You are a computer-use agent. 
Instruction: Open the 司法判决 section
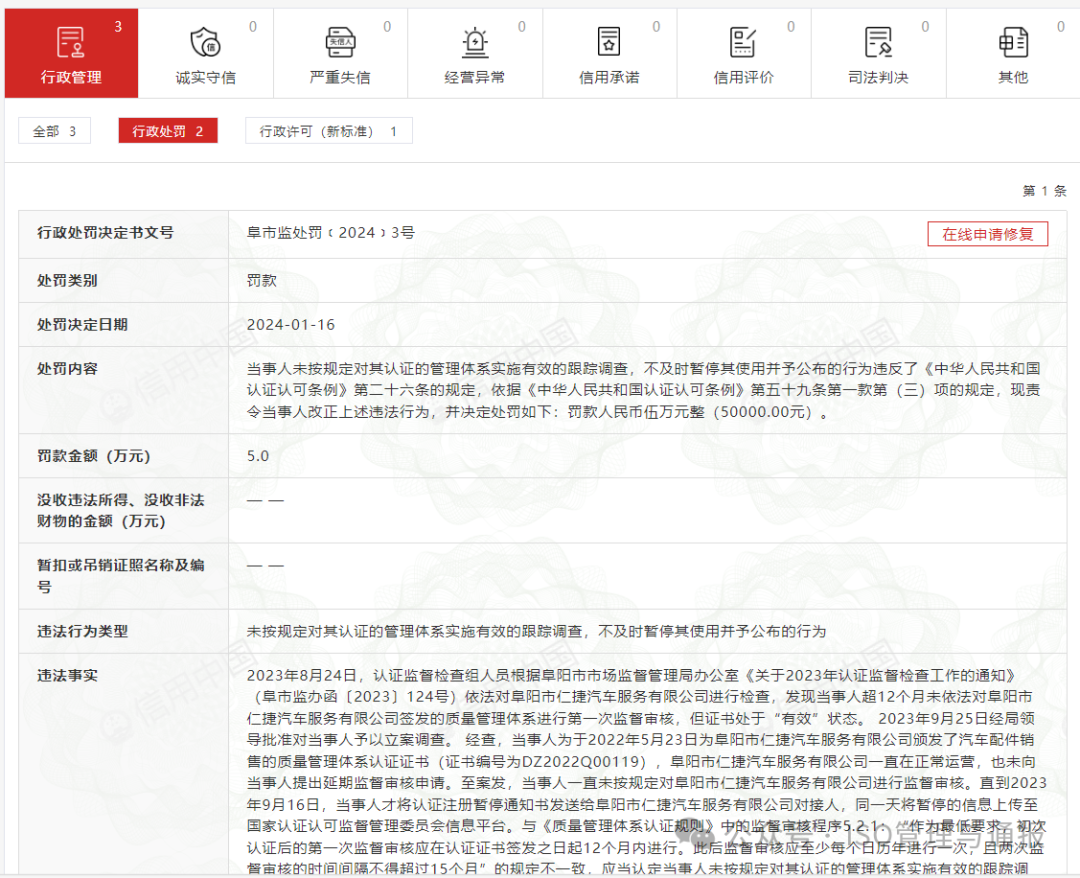[x=878, y=53]
